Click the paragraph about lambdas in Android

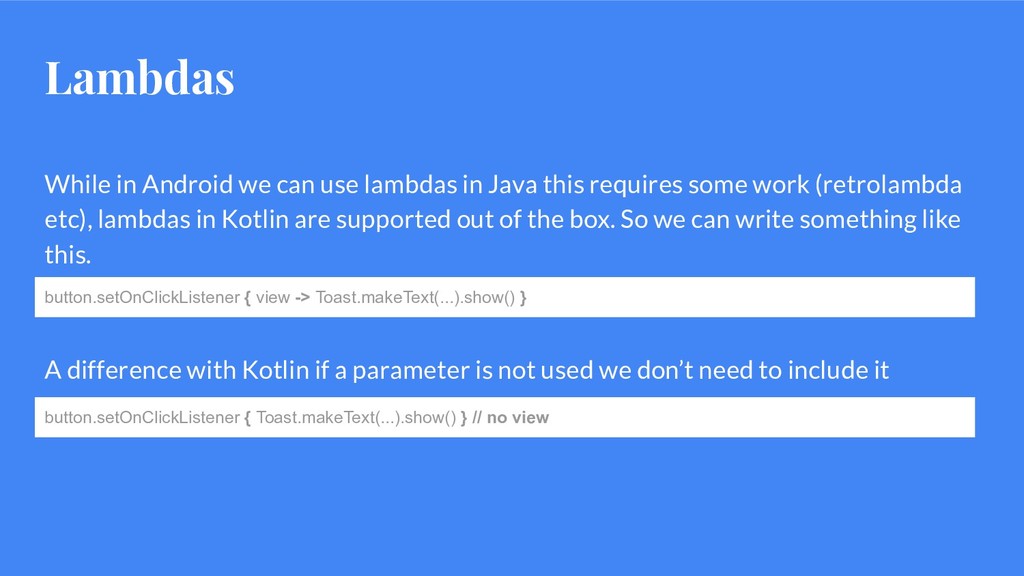503,219
